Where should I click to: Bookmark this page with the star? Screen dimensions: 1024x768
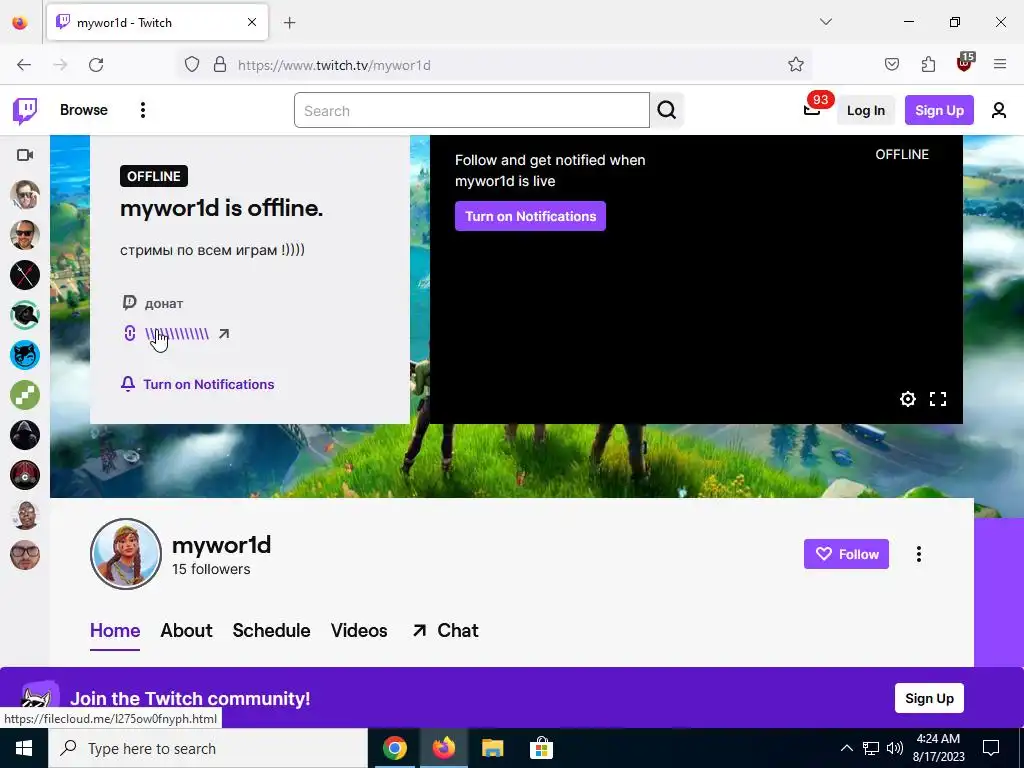pyautogui.click(x=795, y=65)
